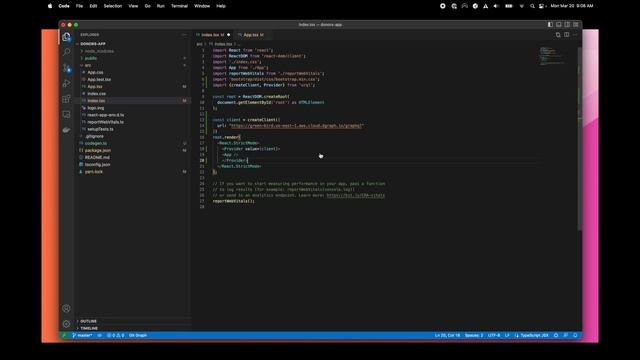Image resolution: width=640 pixels, height=360 pixels.
Task: Open the Source Control view
Action: pos(66,68)
